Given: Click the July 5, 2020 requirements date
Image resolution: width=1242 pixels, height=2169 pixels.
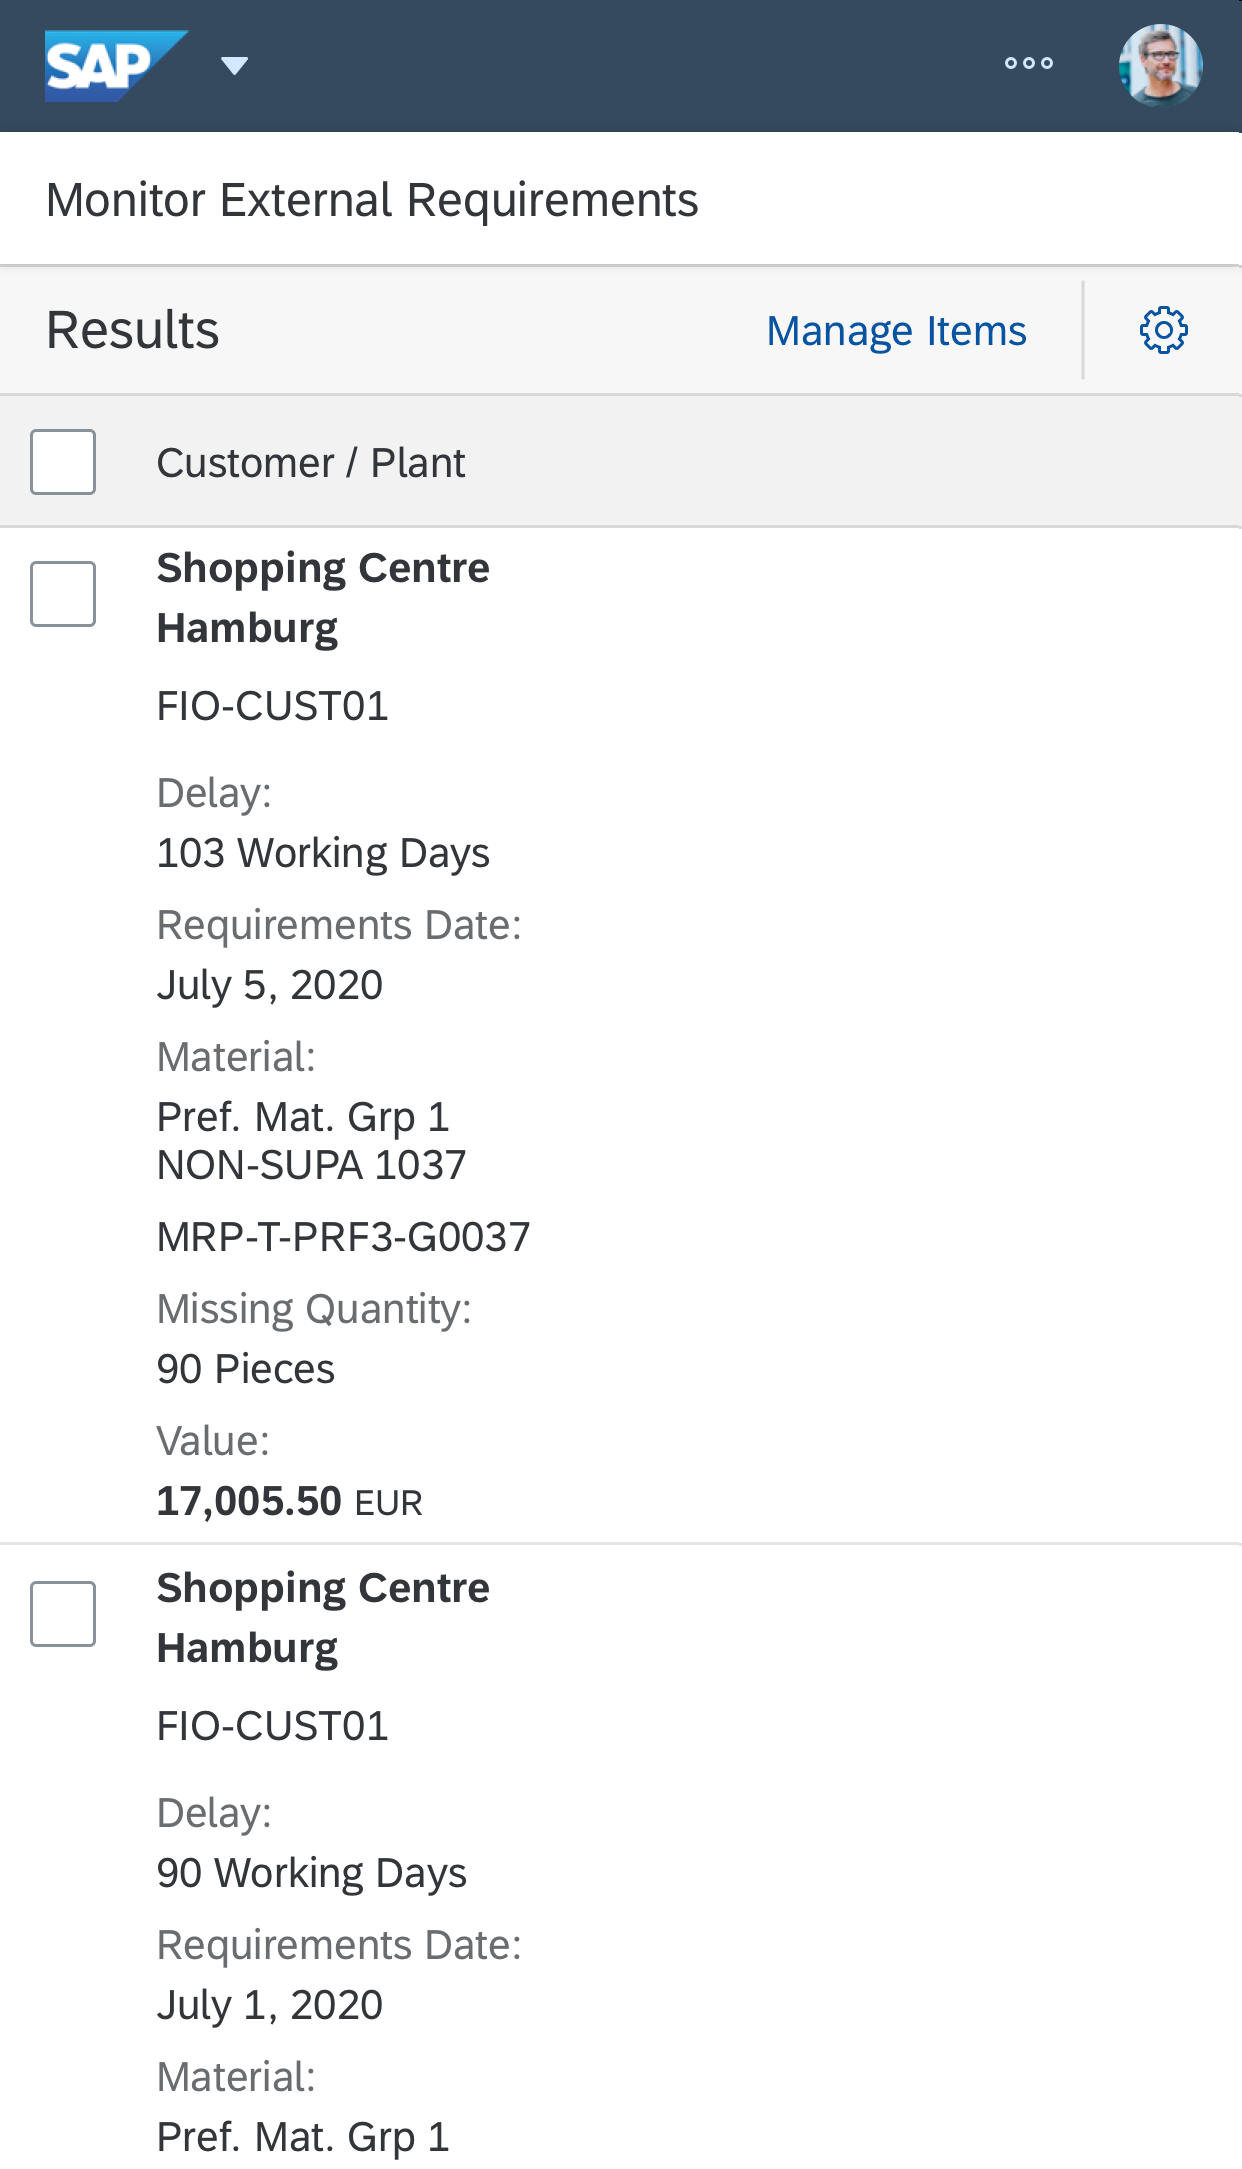Looking at the screenshot, I should point(270,985).
